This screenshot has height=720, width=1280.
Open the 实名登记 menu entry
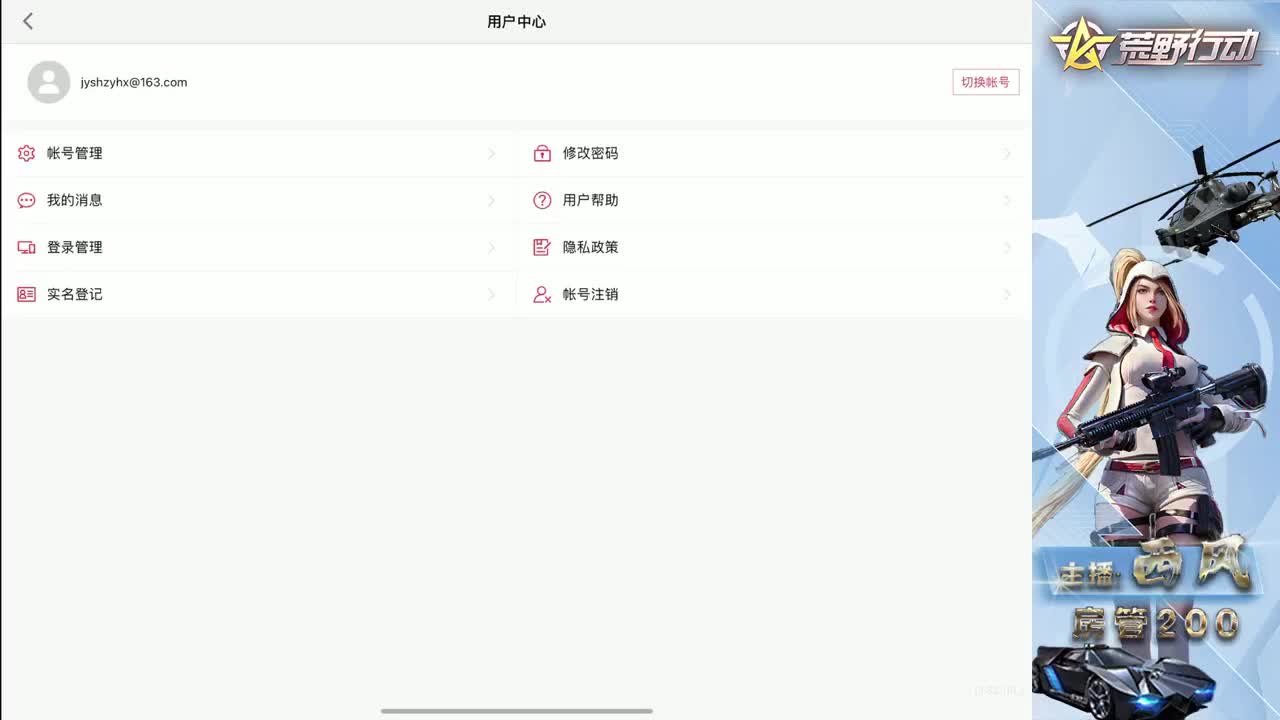point(258,294)
